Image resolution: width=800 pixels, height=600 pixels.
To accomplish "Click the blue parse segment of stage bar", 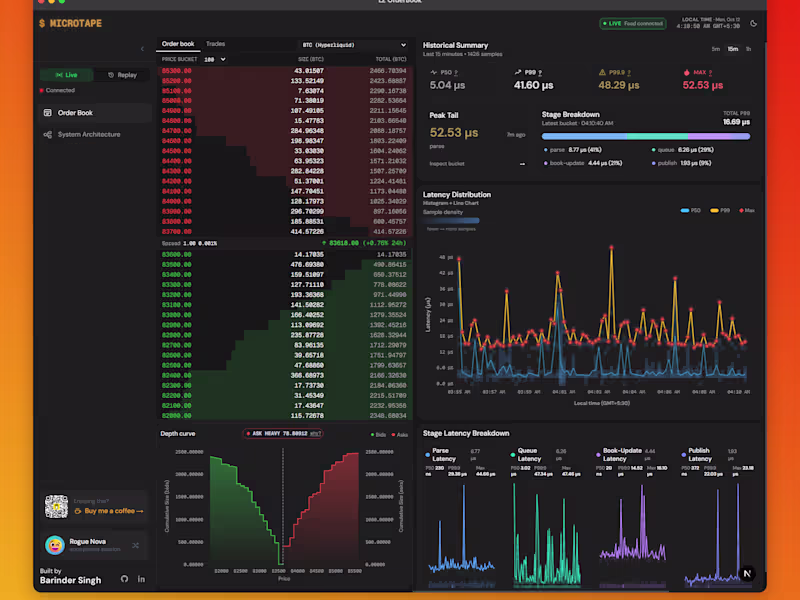I will pyautogui.click(x=584, y=136).
